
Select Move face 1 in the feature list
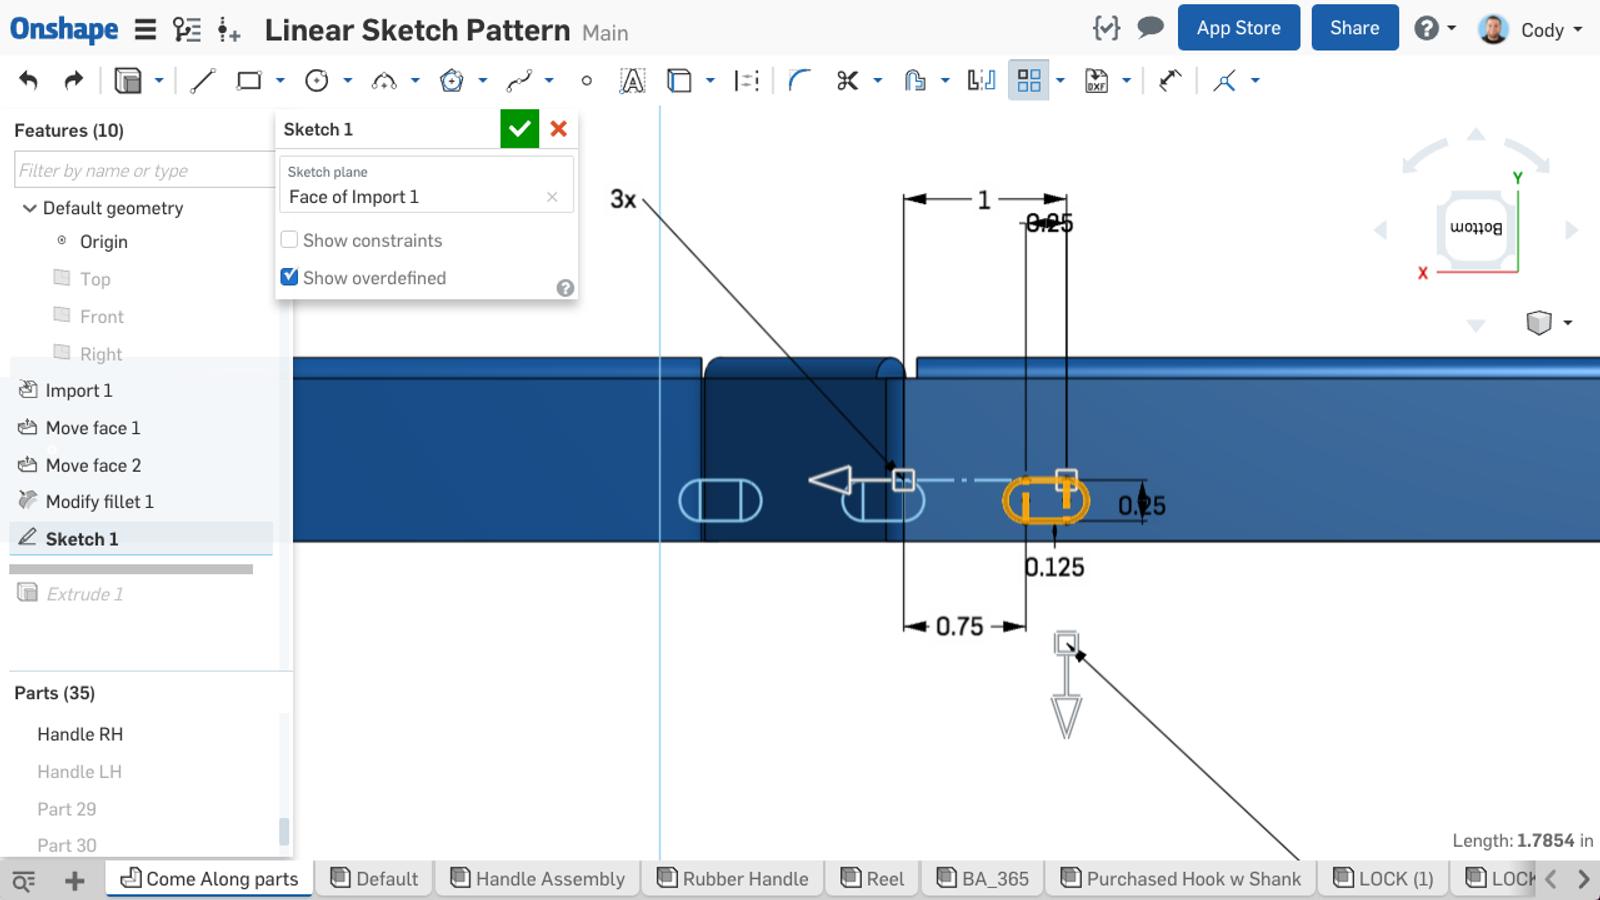point(93,428)
